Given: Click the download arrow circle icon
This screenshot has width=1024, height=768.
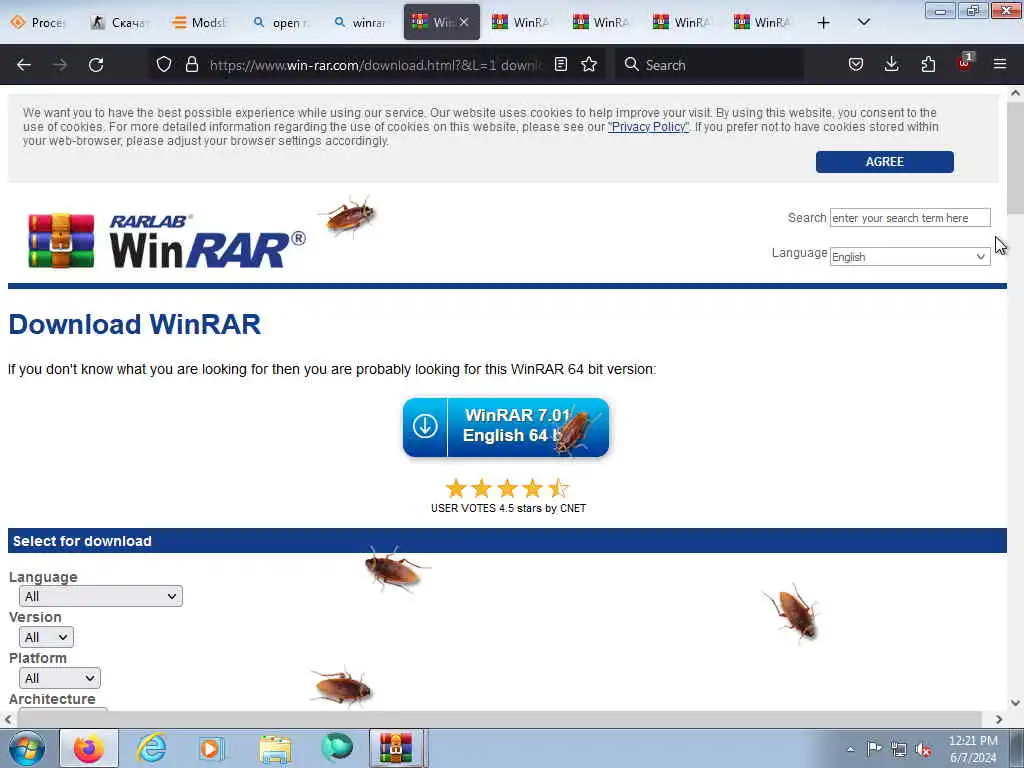Looking at the screenshot, I should pyautogui.click(x=425, y=426).
